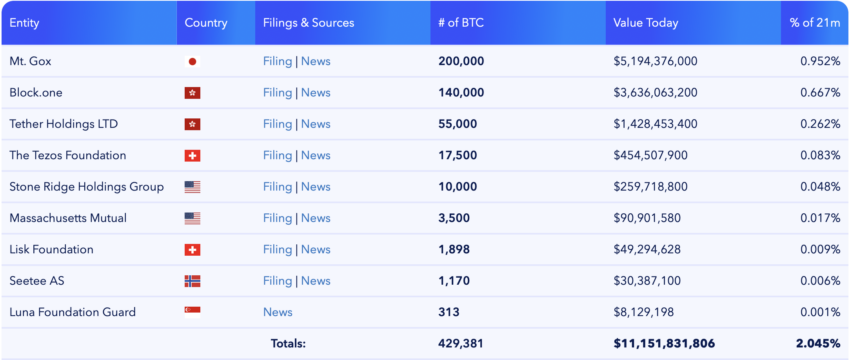The image size is (850, 360).
Task: Open Lisk Foundation Filing link
Action: [278, 250]
